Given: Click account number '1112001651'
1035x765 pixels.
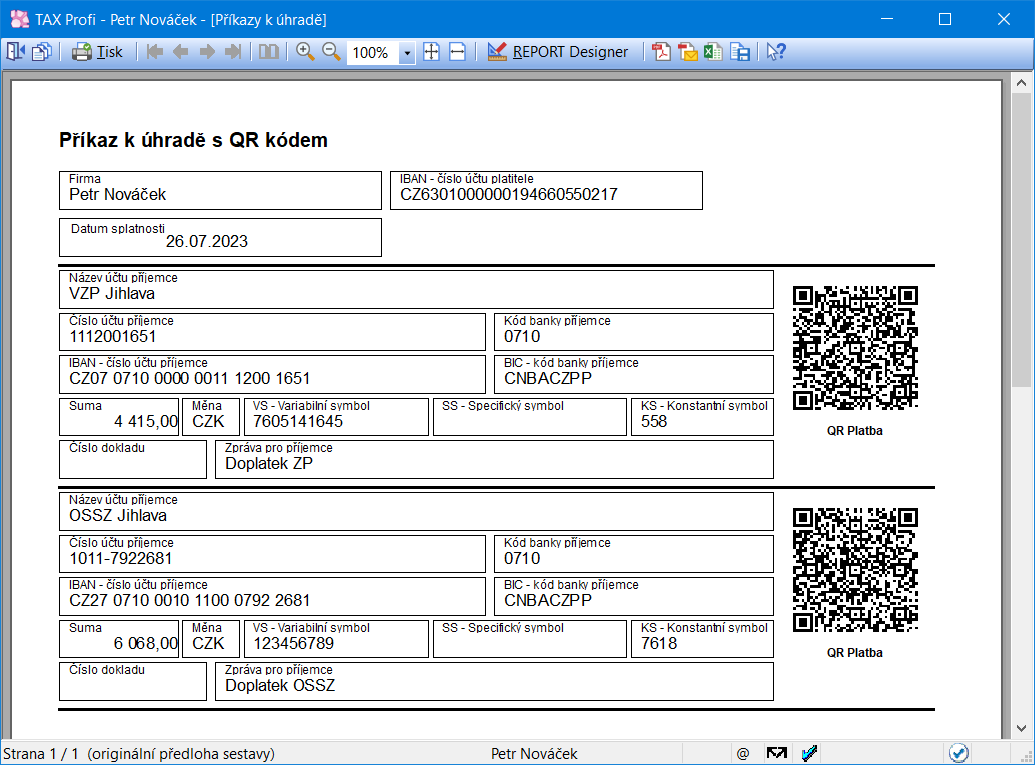Looking at the screenshot, I should 112,337.
